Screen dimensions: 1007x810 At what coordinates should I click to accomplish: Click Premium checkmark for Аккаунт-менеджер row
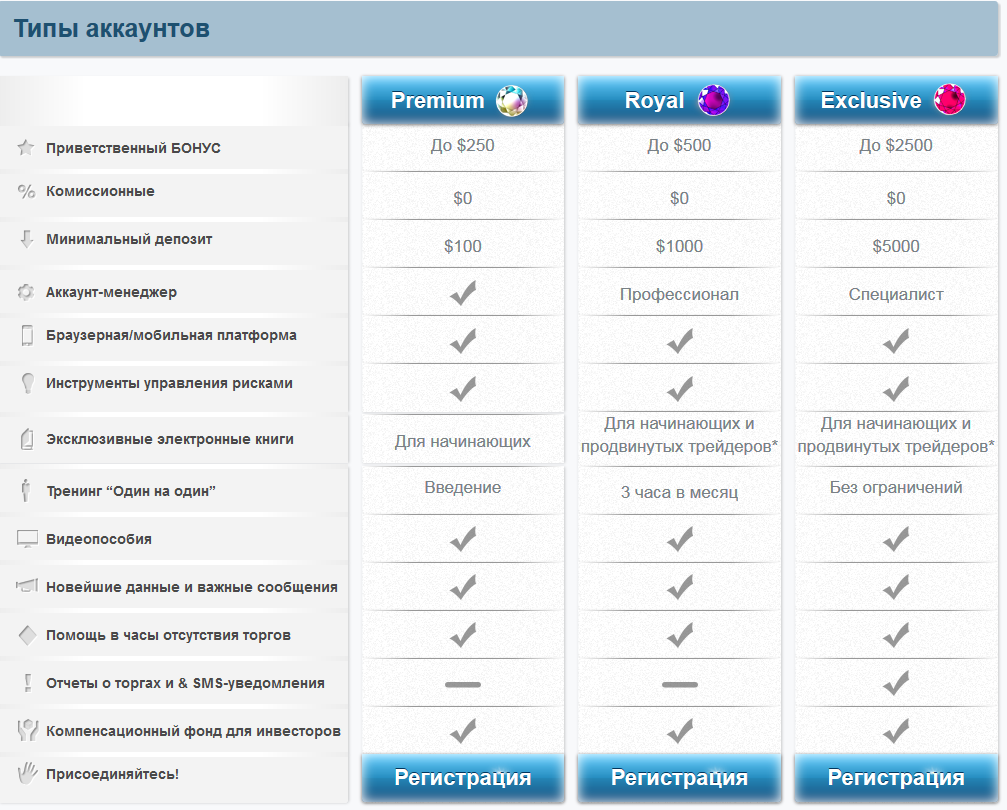pos(463,293)
